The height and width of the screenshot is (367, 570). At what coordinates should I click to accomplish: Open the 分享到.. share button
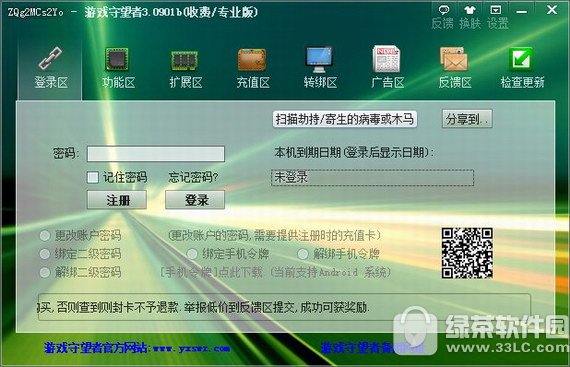coord(467,119)
